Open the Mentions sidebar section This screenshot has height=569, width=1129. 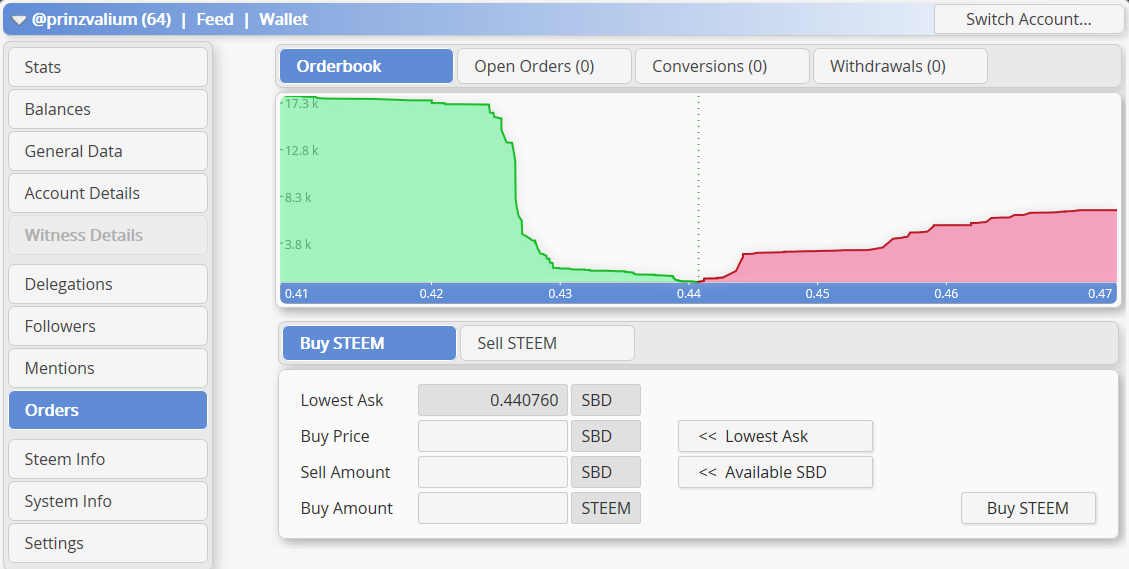(x=108, y=368)
